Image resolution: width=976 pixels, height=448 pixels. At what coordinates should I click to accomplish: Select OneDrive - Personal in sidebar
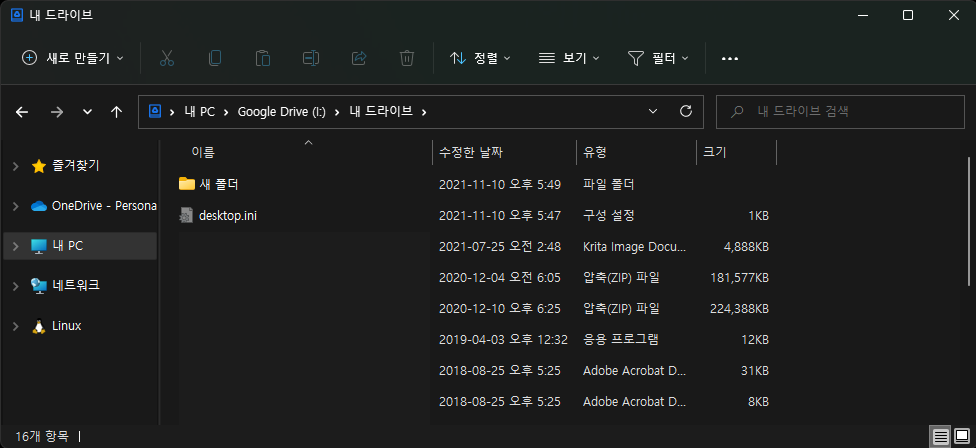tap(104, 206)
